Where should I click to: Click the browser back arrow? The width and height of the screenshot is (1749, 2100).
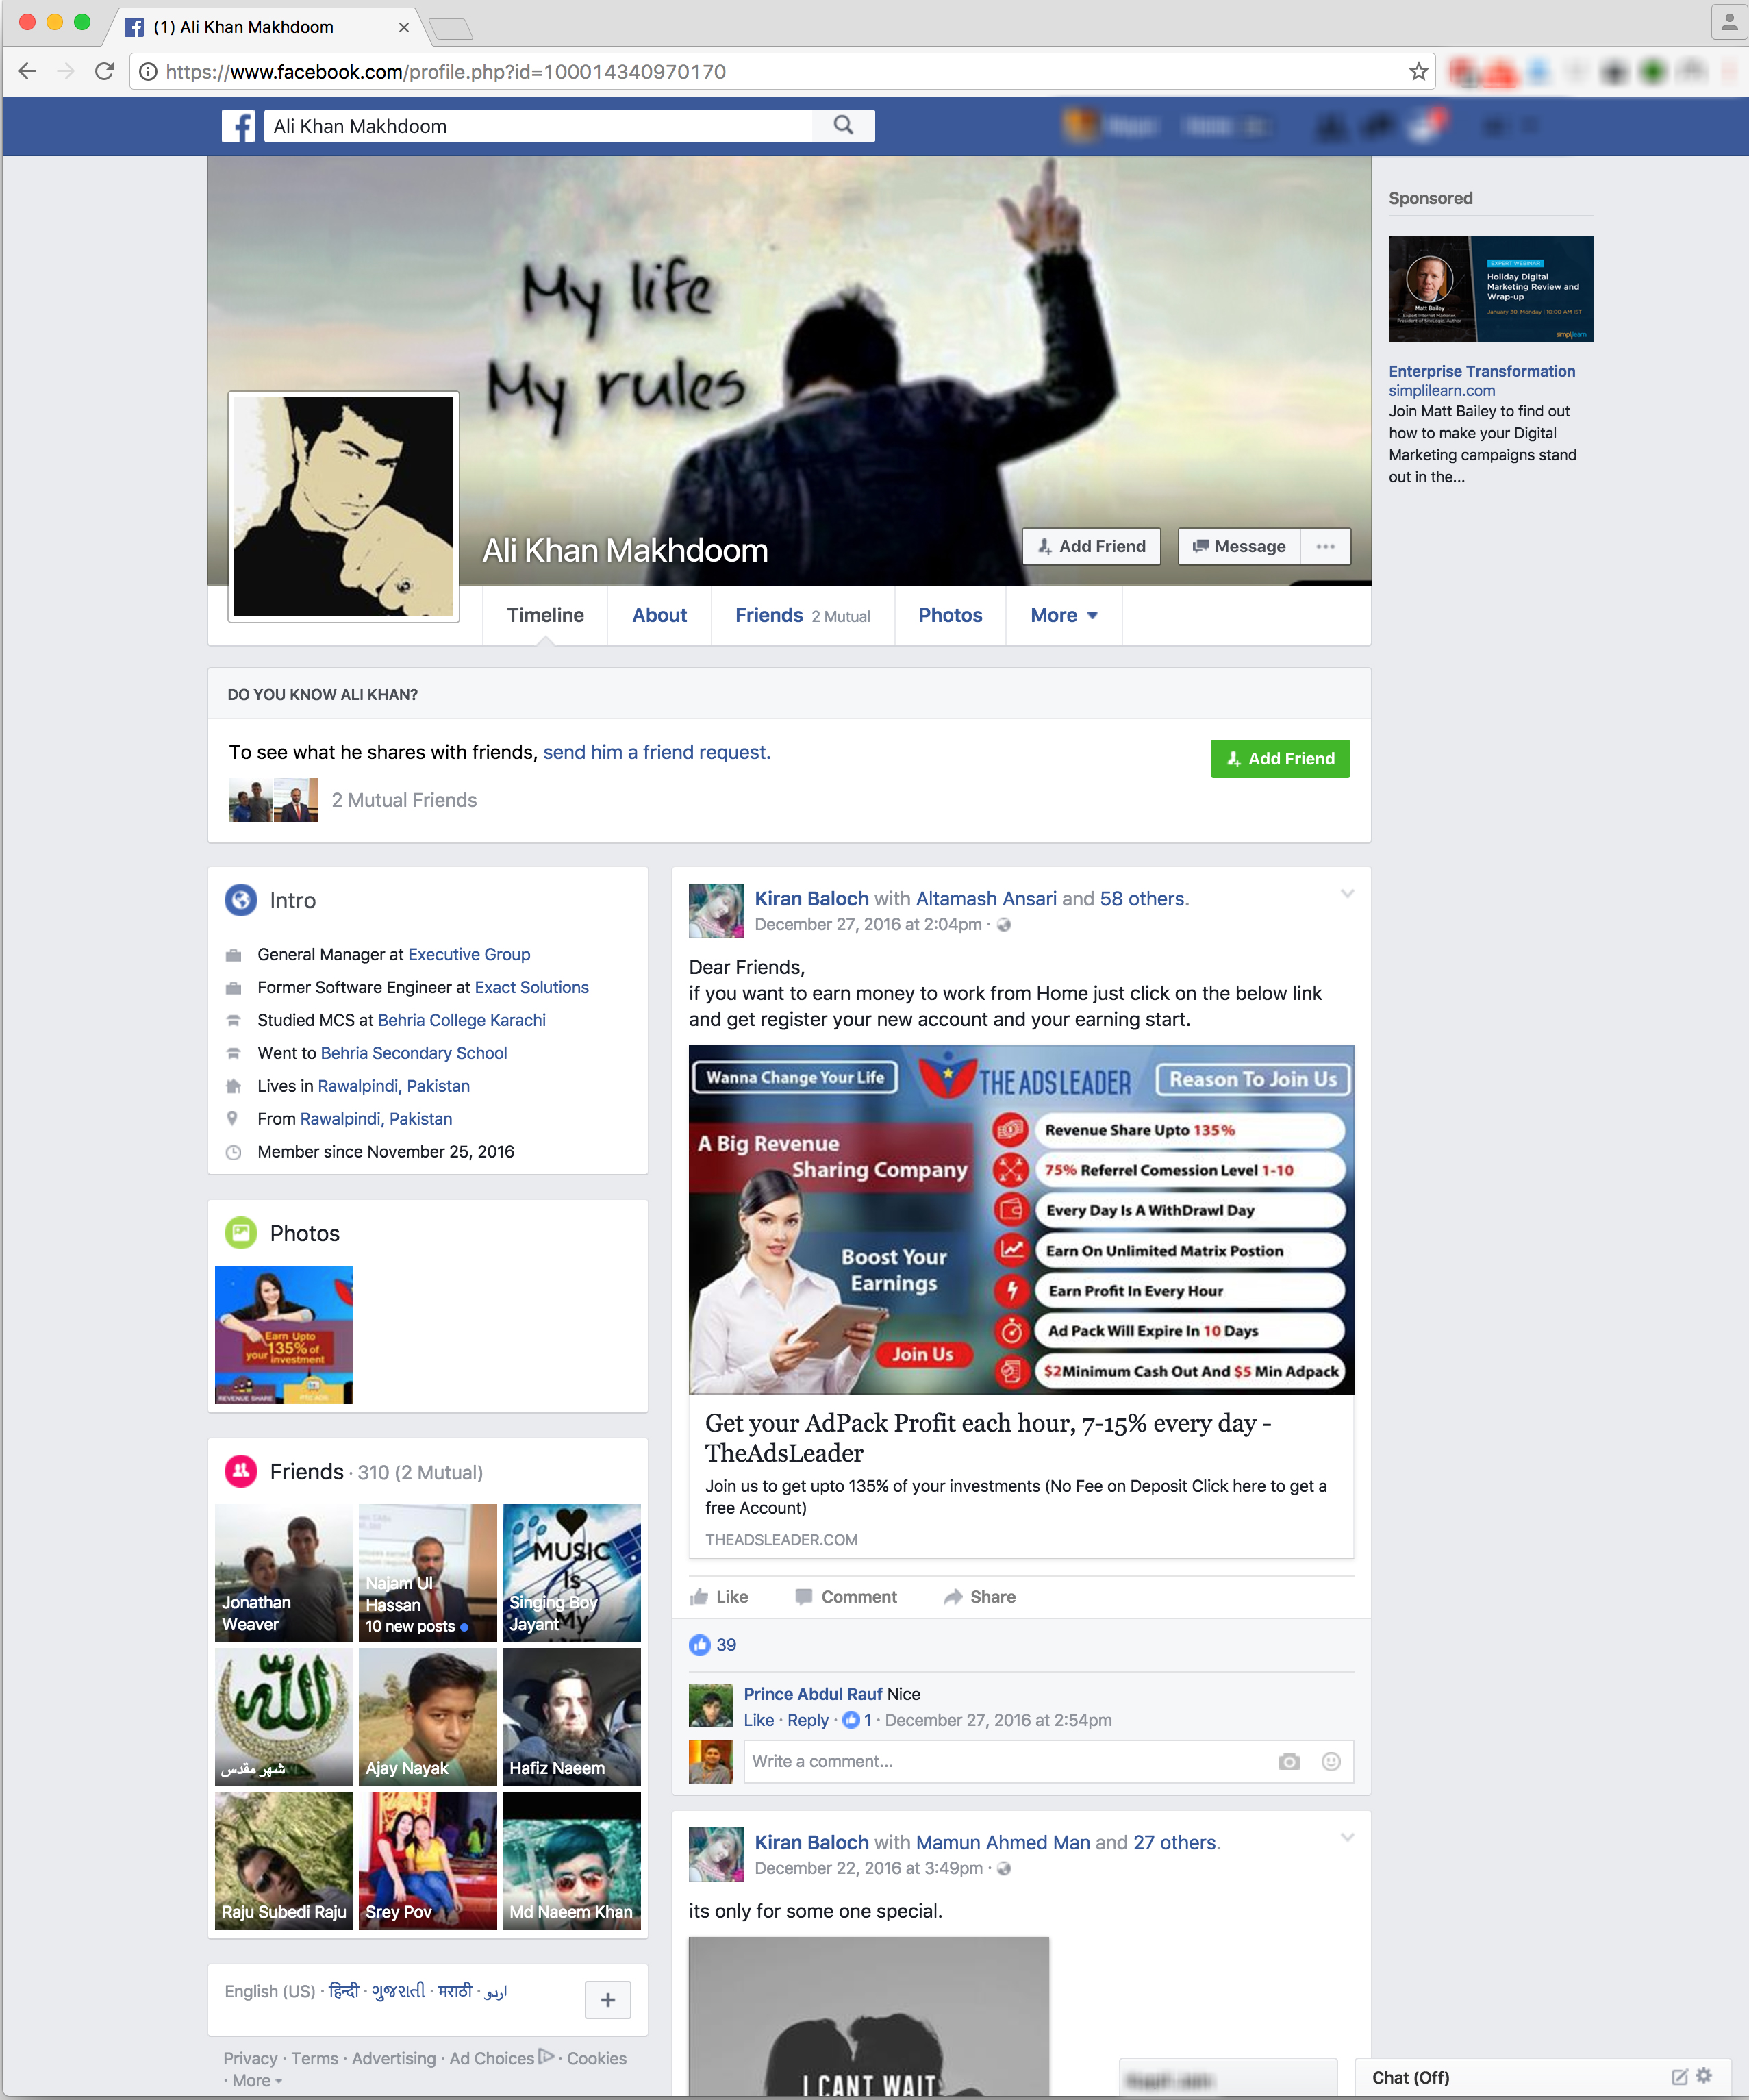pos(27,71)
